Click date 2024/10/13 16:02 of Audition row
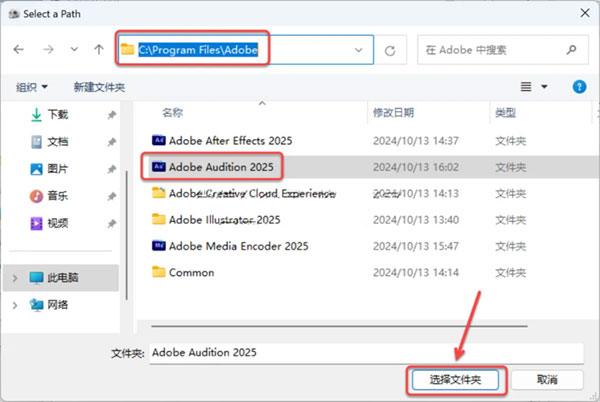The width and height of the screenshot is (600, 402). pos(416,167)
